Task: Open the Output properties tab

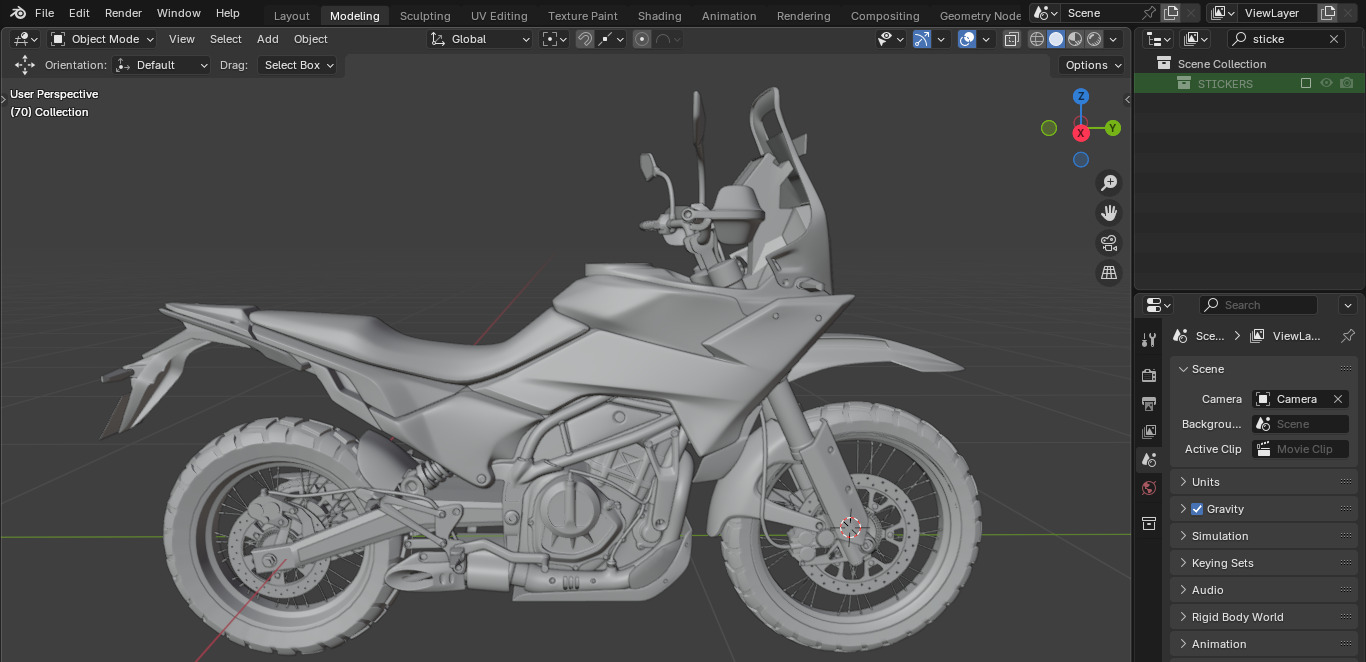Action: [x=1149, y=404]
